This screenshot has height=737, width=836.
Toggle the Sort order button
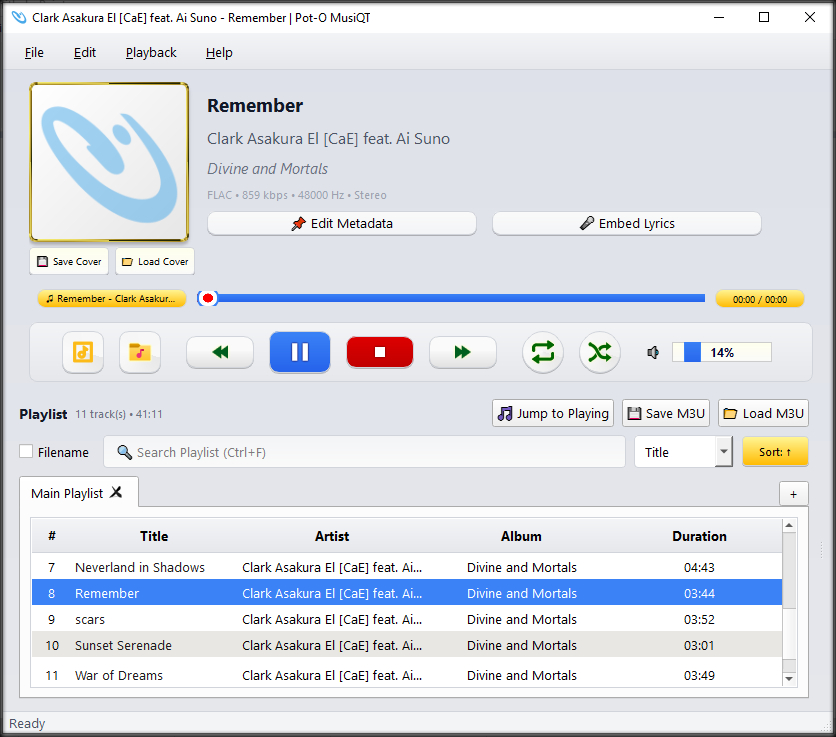click(775, 452)
